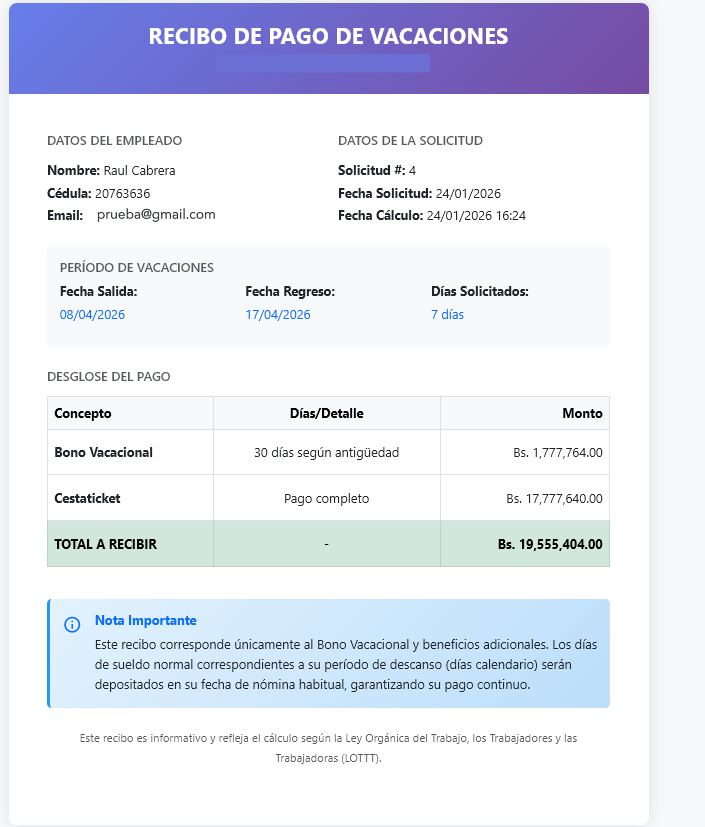Select the Cestaticket row label

coord(87,498)
